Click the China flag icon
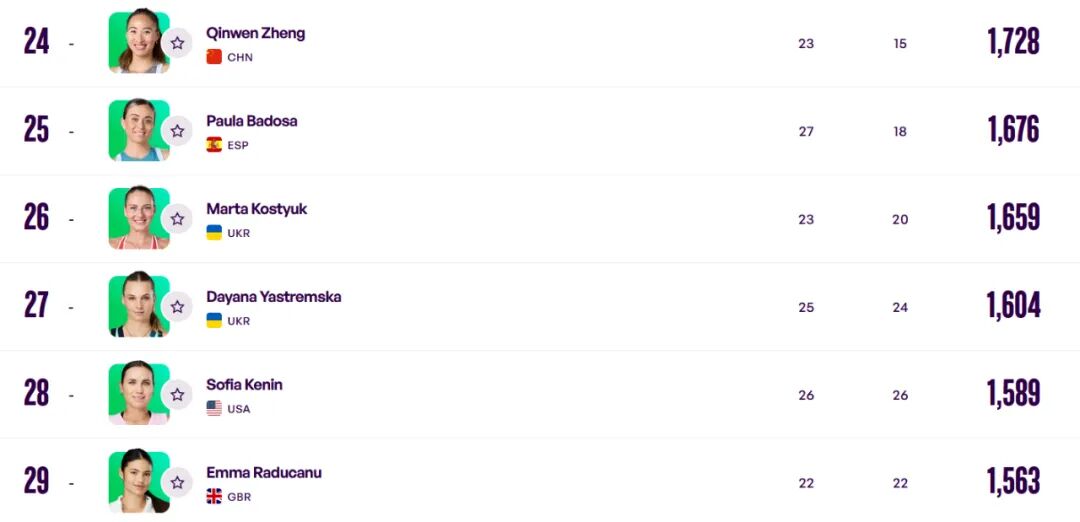 214,57
